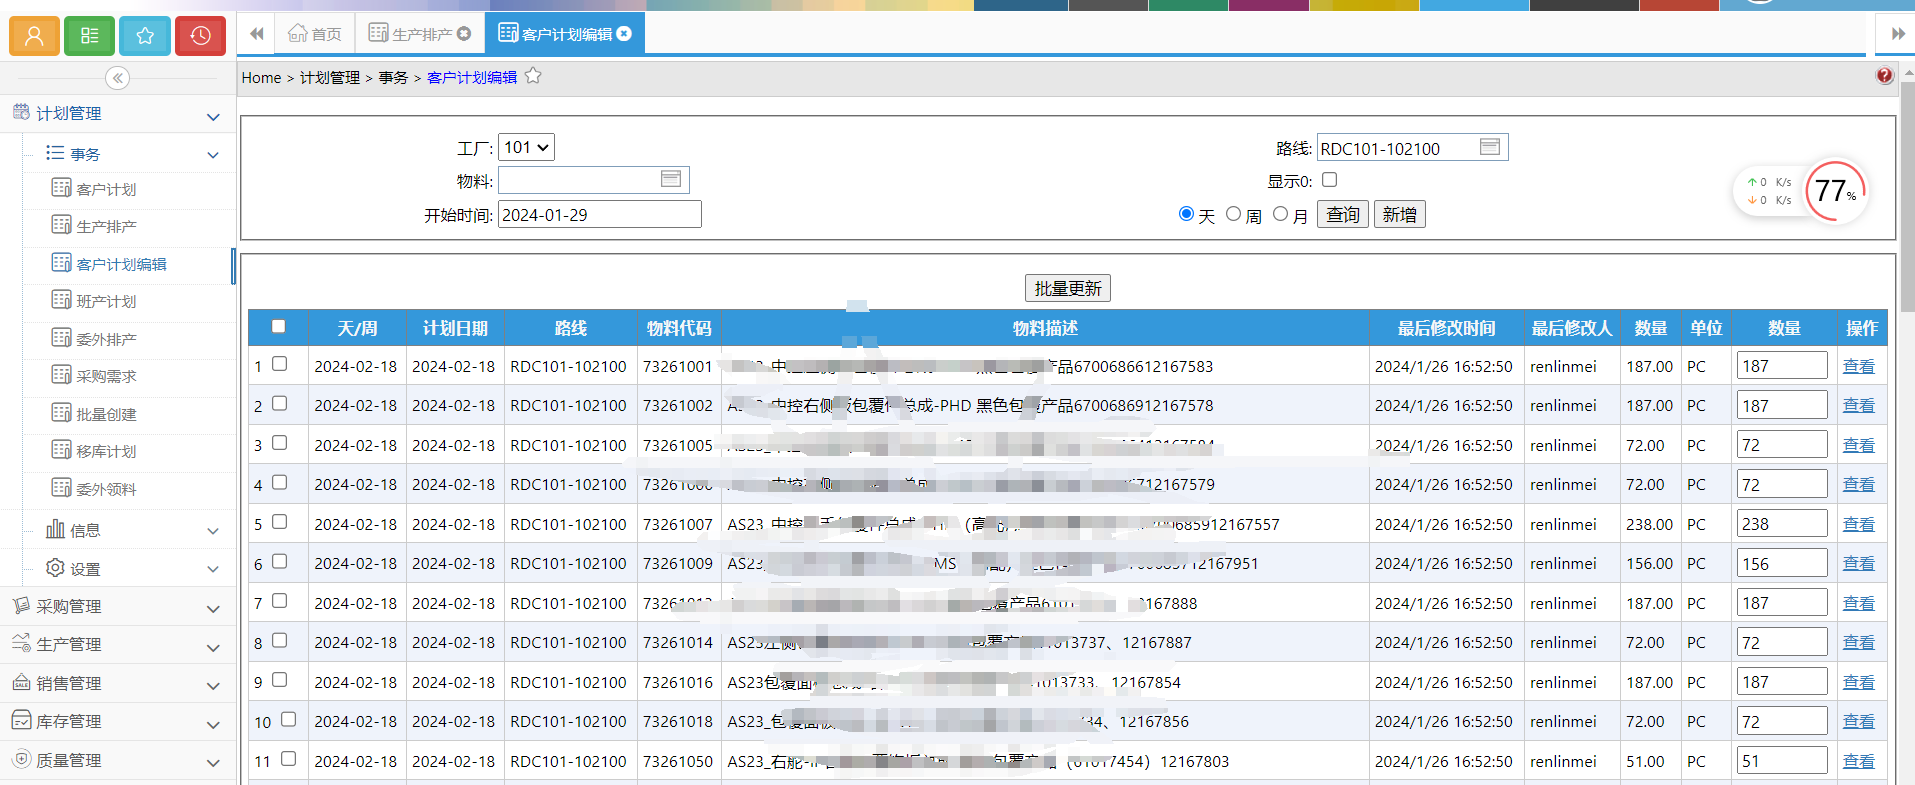
Task: Check the row 3 checkbox
Action: (280, 443)
